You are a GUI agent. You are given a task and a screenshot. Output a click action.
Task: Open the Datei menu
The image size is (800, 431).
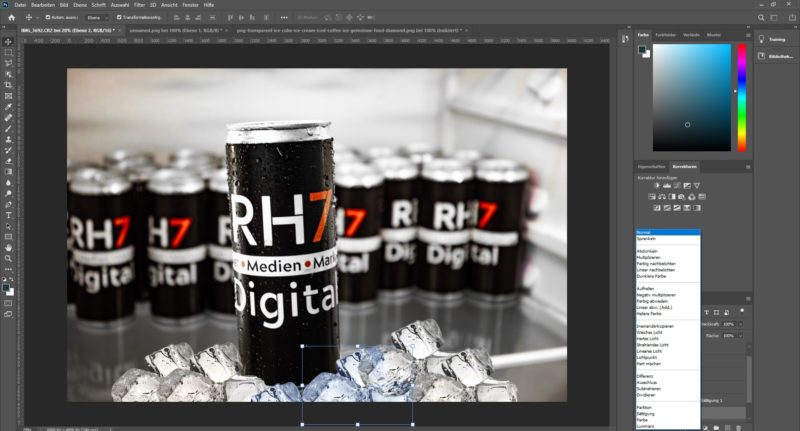pyautogui.click(x=20, y=5)
